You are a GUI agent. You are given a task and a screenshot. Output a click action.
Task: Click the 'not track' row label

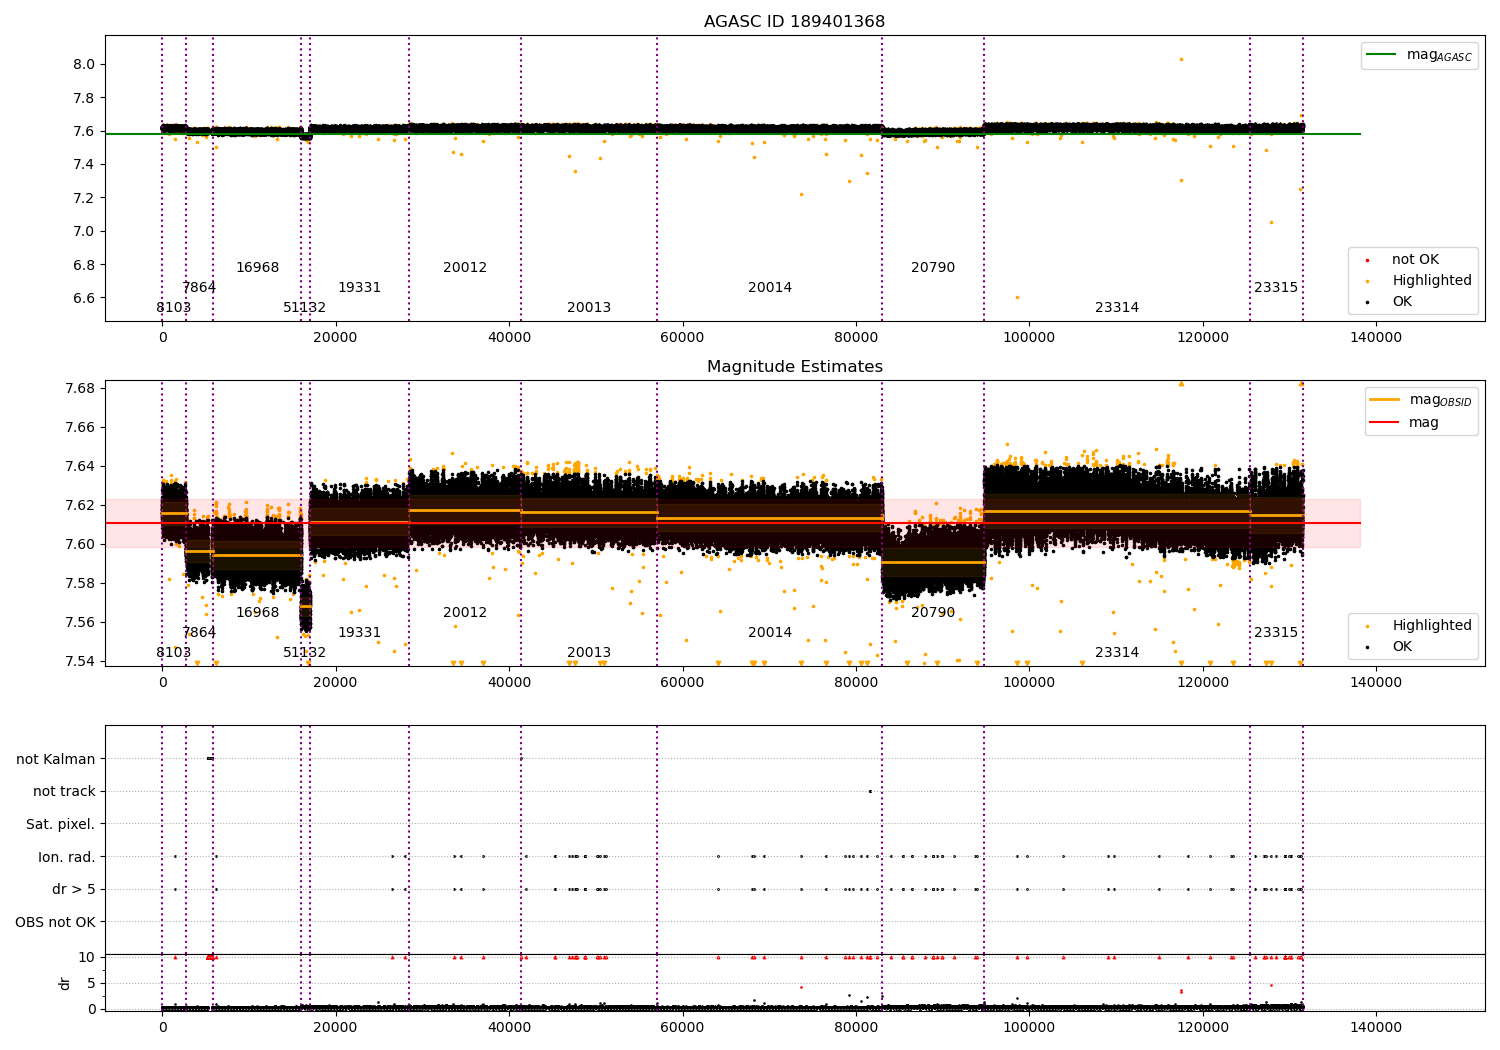[x=64, y=792]
